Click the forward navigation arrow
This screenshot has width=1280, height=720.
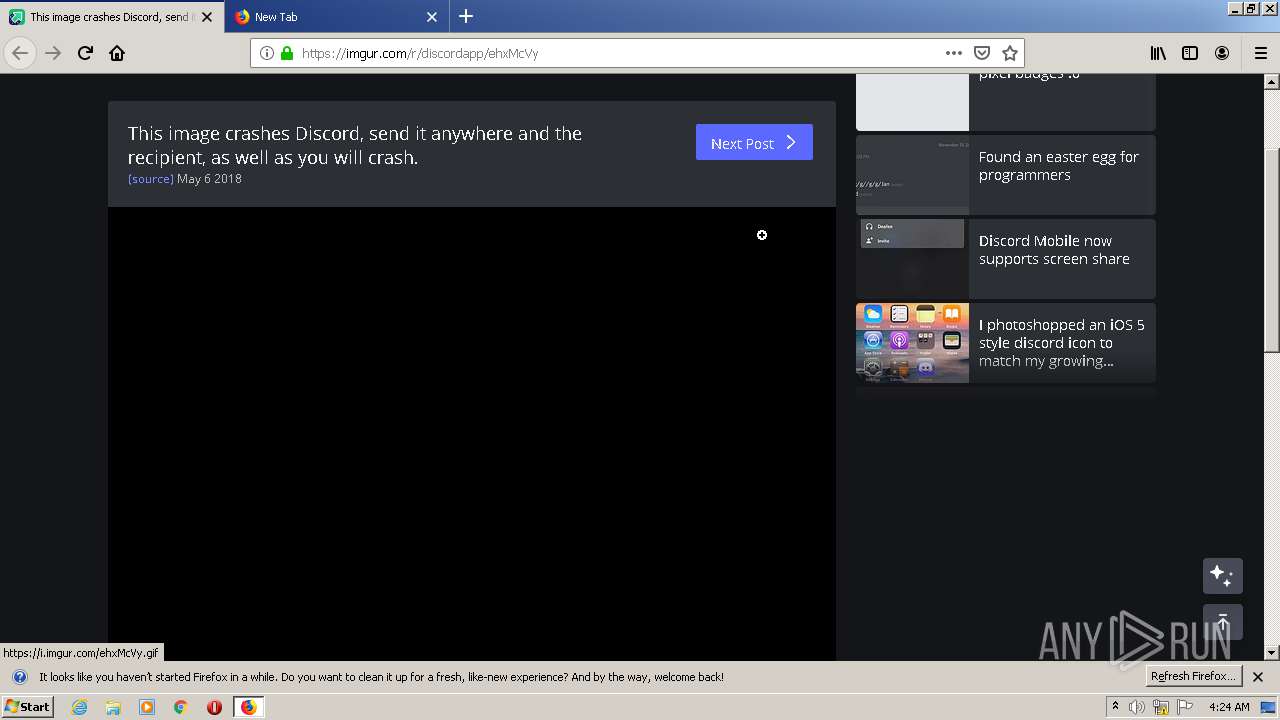click(53, 53)
